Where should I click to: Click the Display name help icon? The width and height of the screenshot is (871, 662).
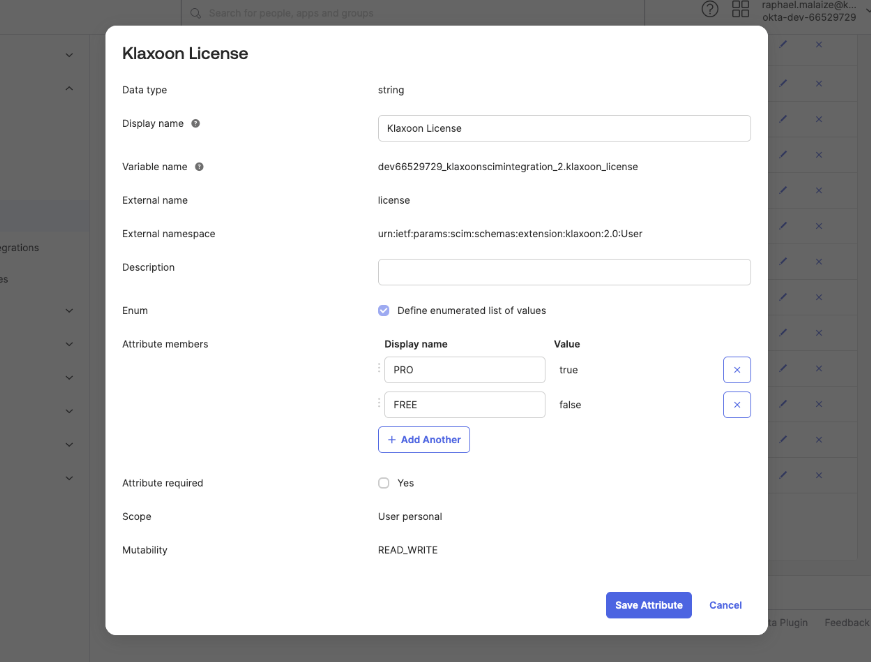coord(196,124)
